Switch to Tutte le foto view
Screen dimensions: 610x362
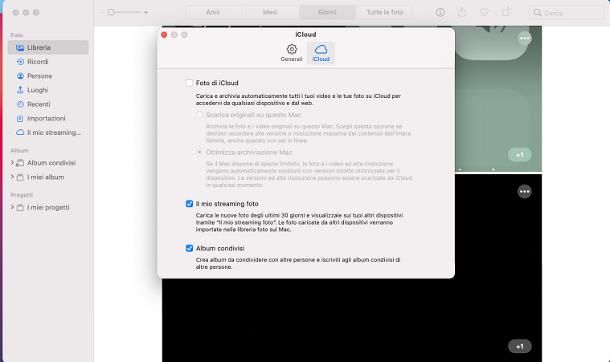point(385,12)
